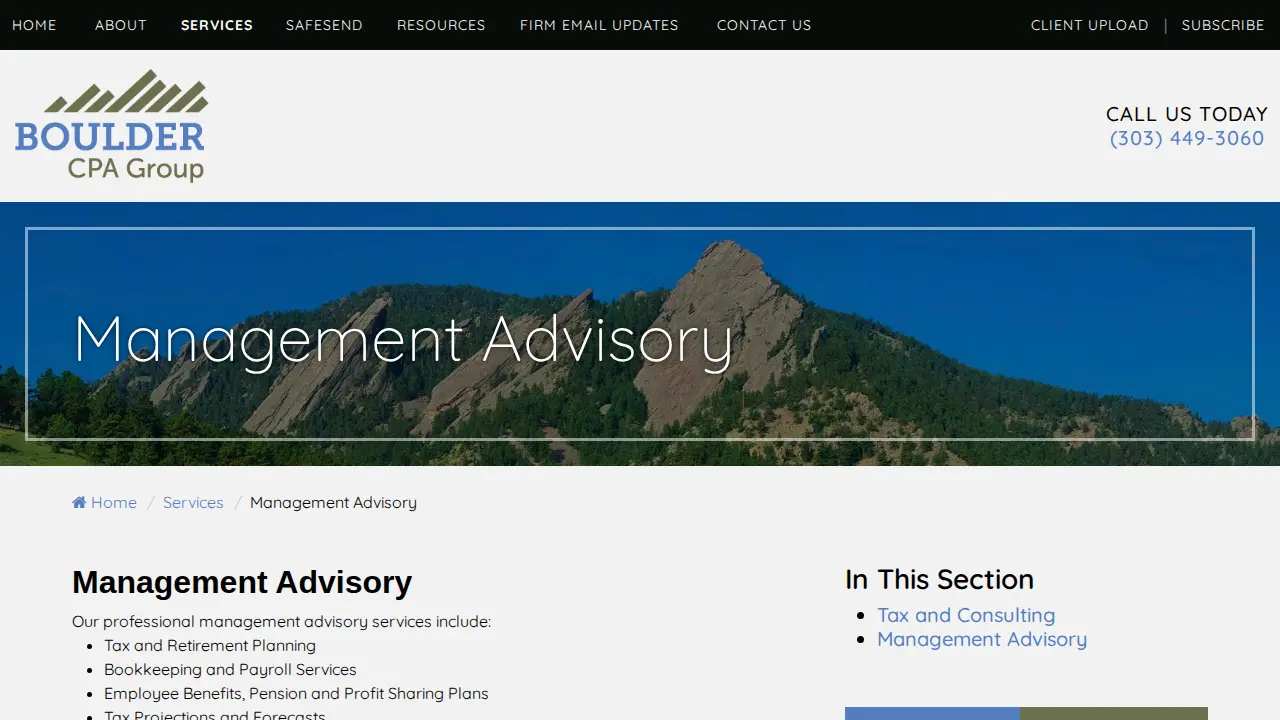Click the Boulder CPA Group logo
The height and width of the screenshot is (720, 1280).
click(111, 126)
